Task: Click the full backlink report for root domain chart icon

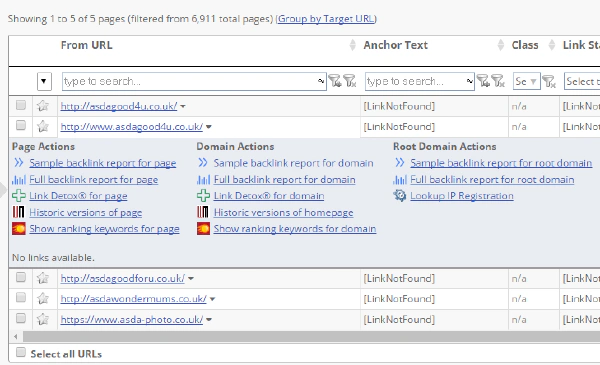Action: click(x=400, y=179)
